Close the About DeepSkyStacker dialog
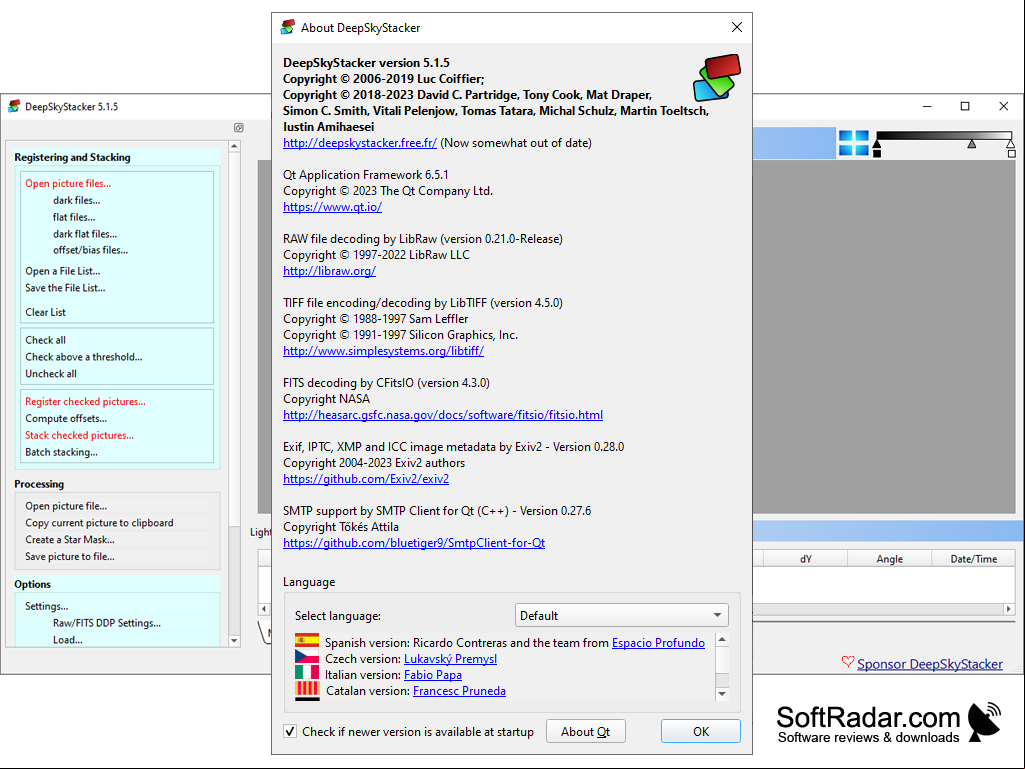 [x=737, y=27]
